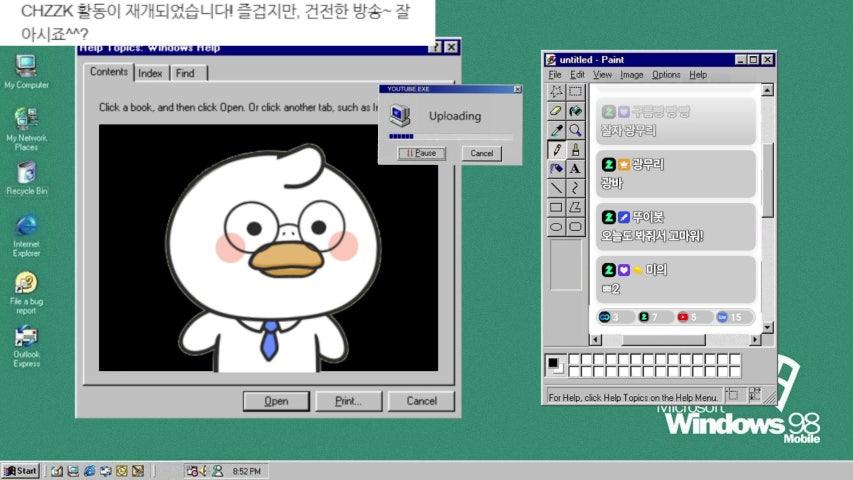Select the Text tool marked A
853x480 pixels.
click(x=575, y=169)
